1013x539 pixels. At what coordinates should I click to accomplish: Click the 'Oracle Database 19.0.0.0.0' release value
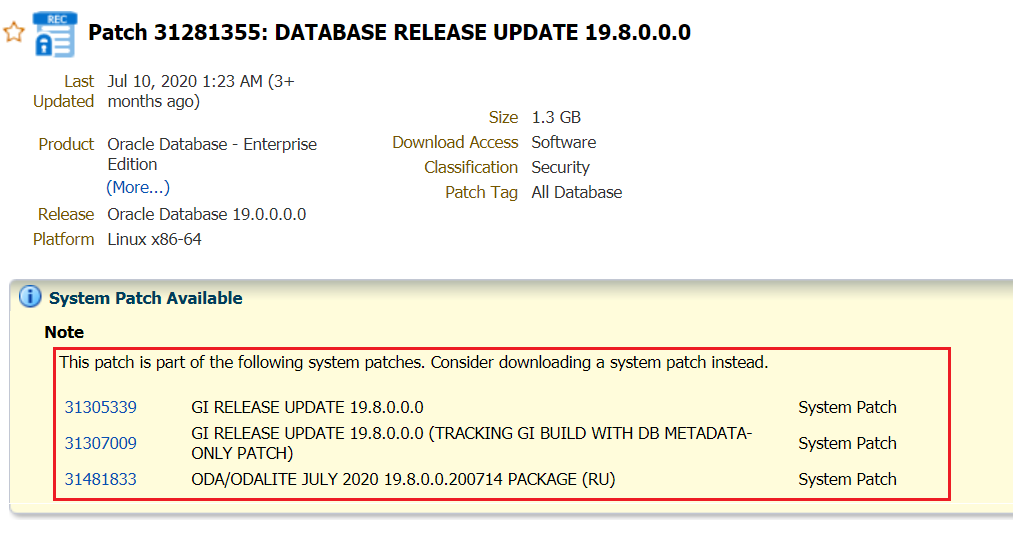207,214
